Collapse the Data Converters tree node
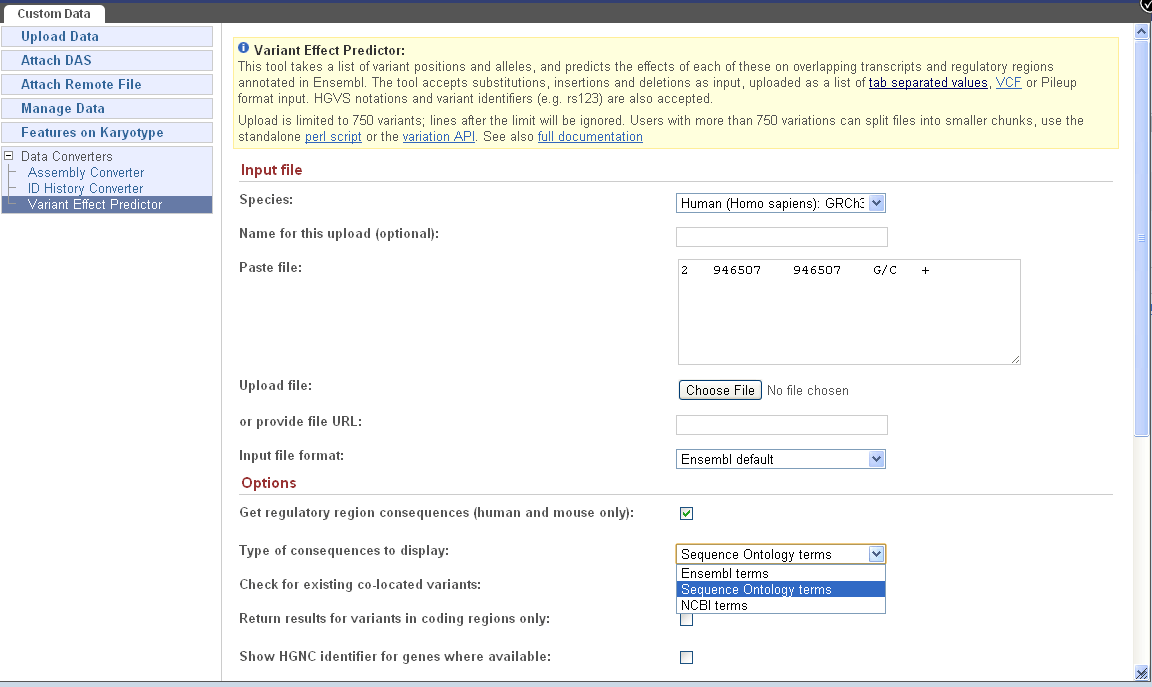Image resolution: width=1152 pixels, height=687 pixels. point(10,156)
